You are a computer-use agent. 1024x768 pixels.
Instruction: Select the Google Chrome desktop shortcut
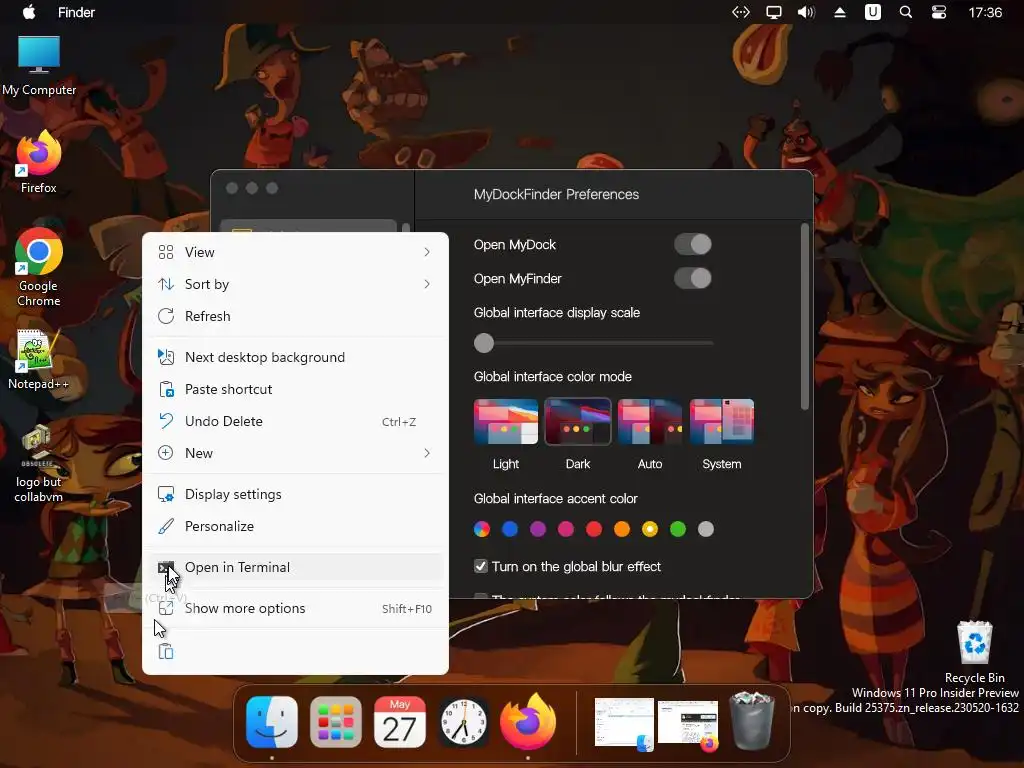click(39, 266)
